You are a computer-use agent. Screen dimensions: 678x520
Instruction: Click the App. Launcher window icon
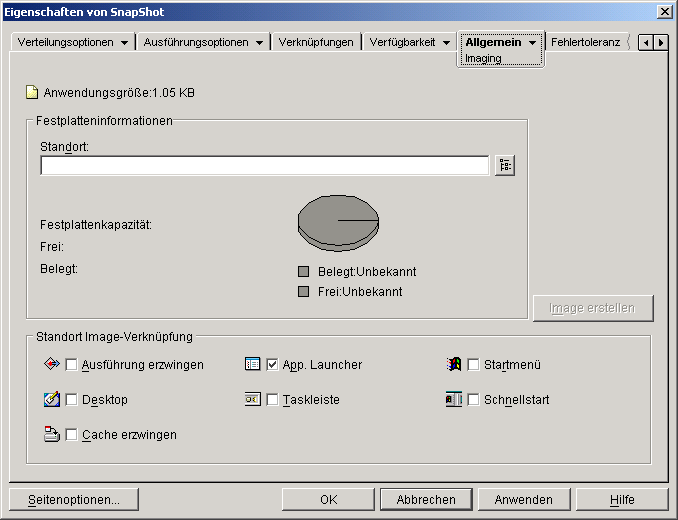tap(253, 364)
